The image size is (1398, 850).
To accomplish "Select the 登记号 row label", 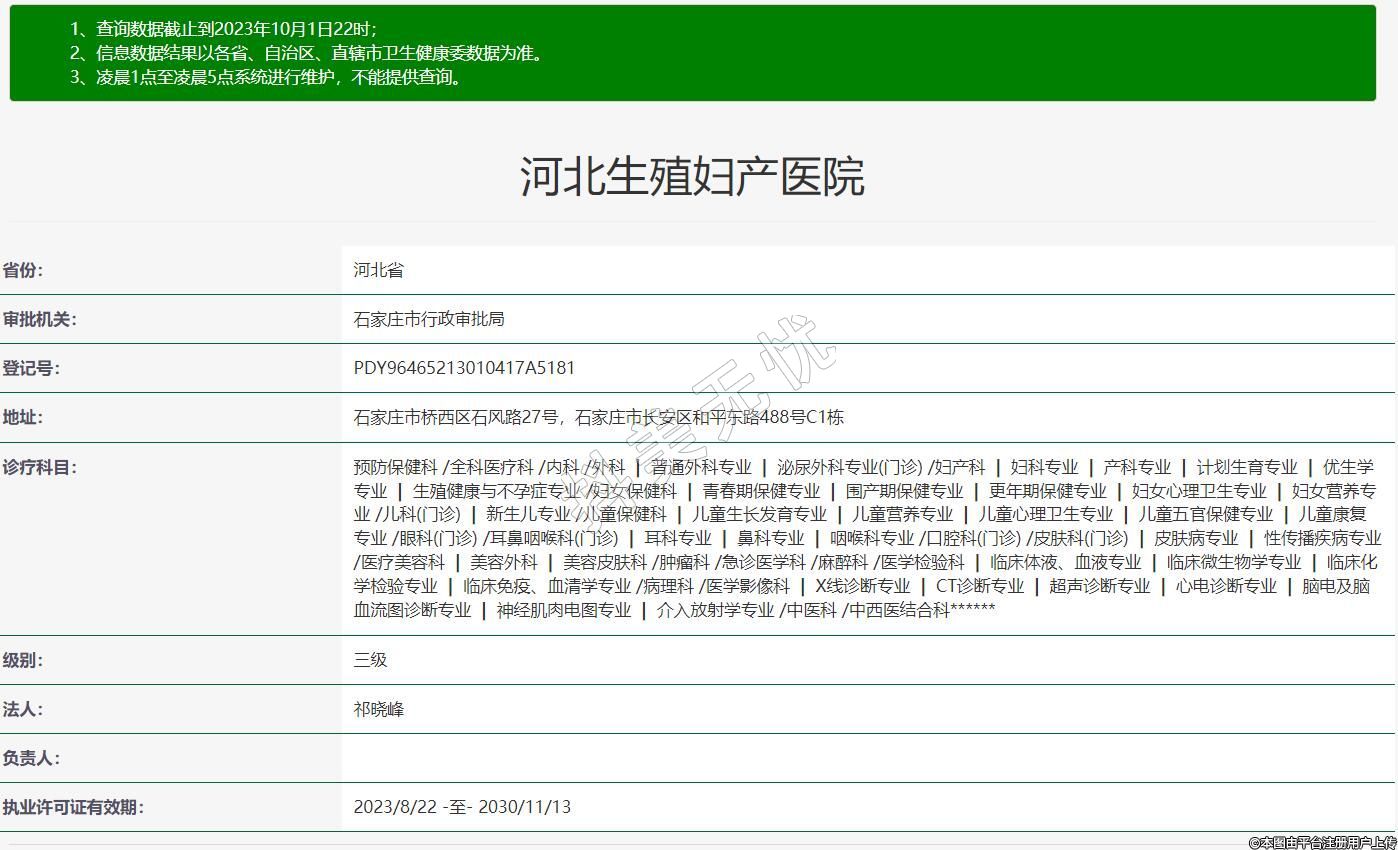I will point(31,368).
